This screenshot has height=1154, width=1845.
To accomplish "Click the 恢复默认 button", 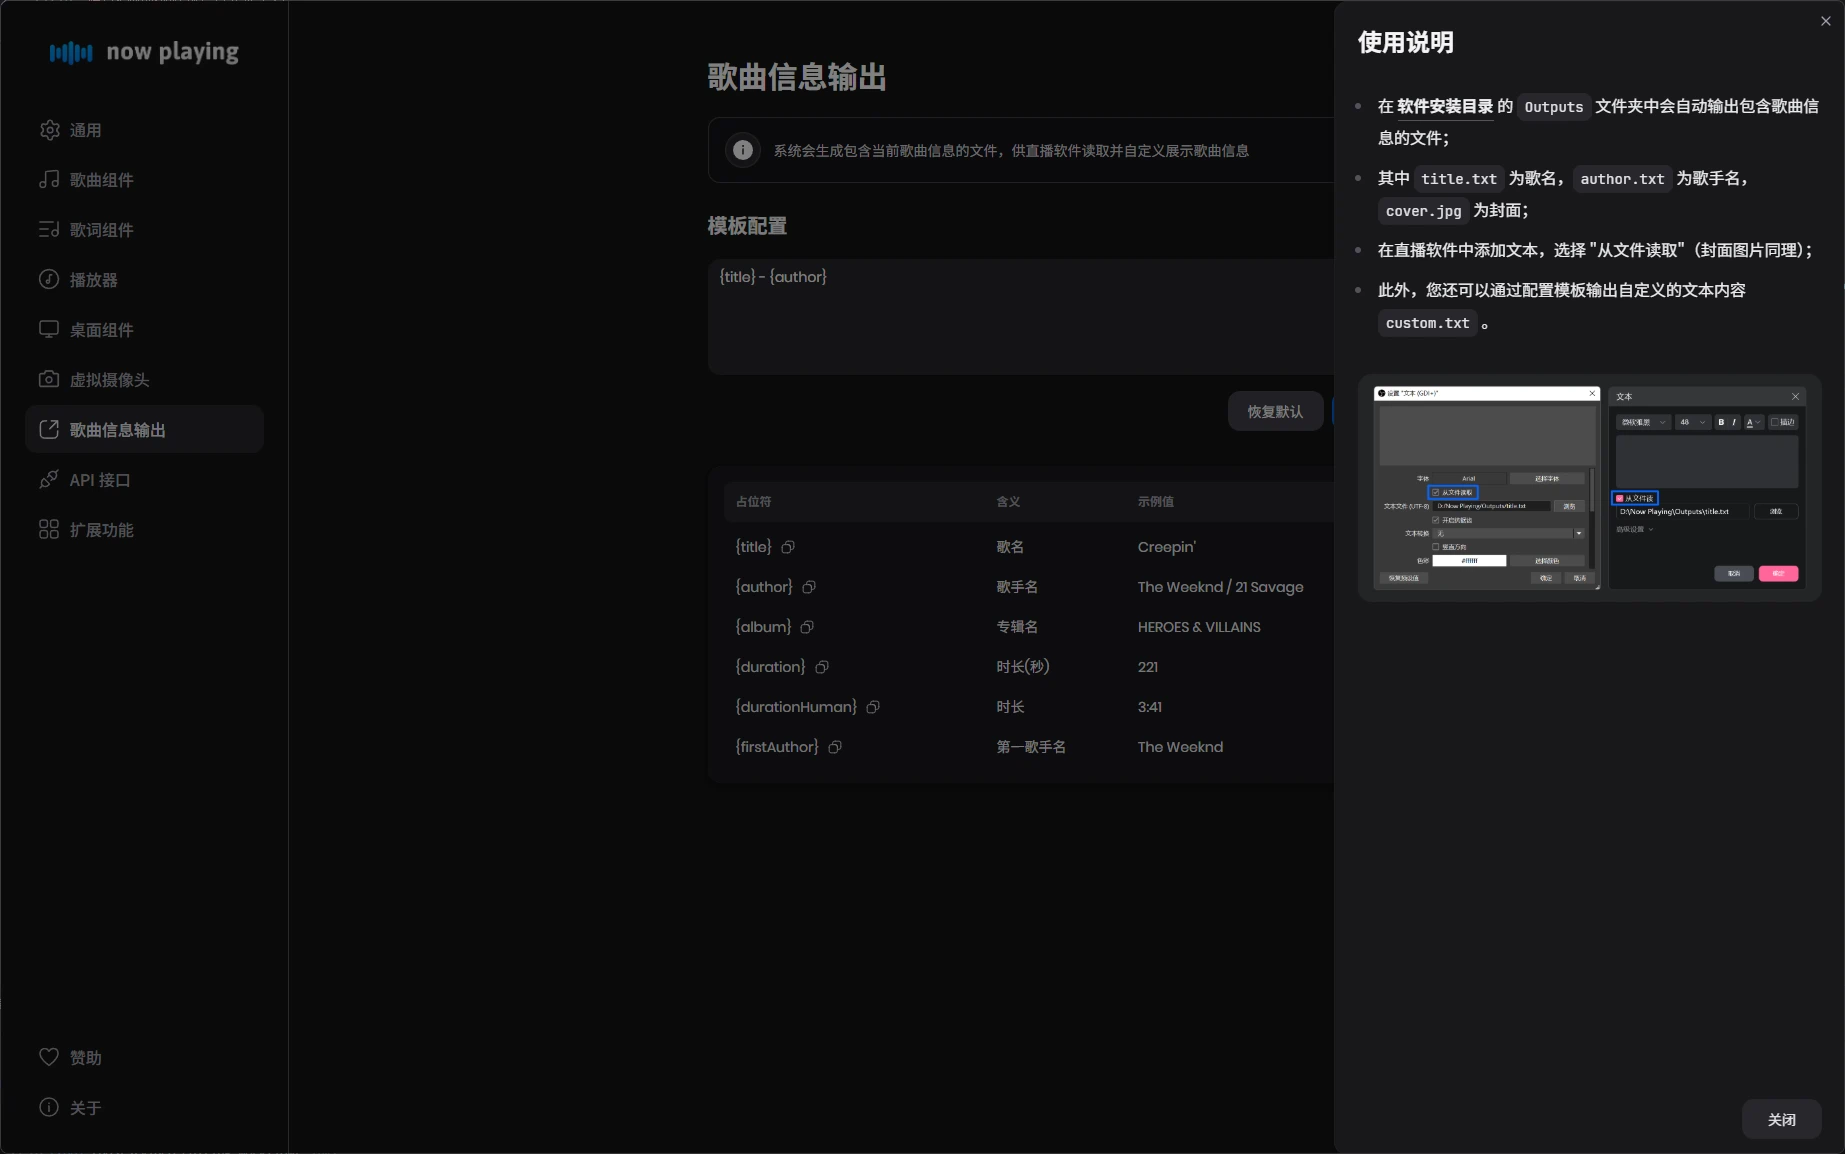I will (x=1275, y=410).
